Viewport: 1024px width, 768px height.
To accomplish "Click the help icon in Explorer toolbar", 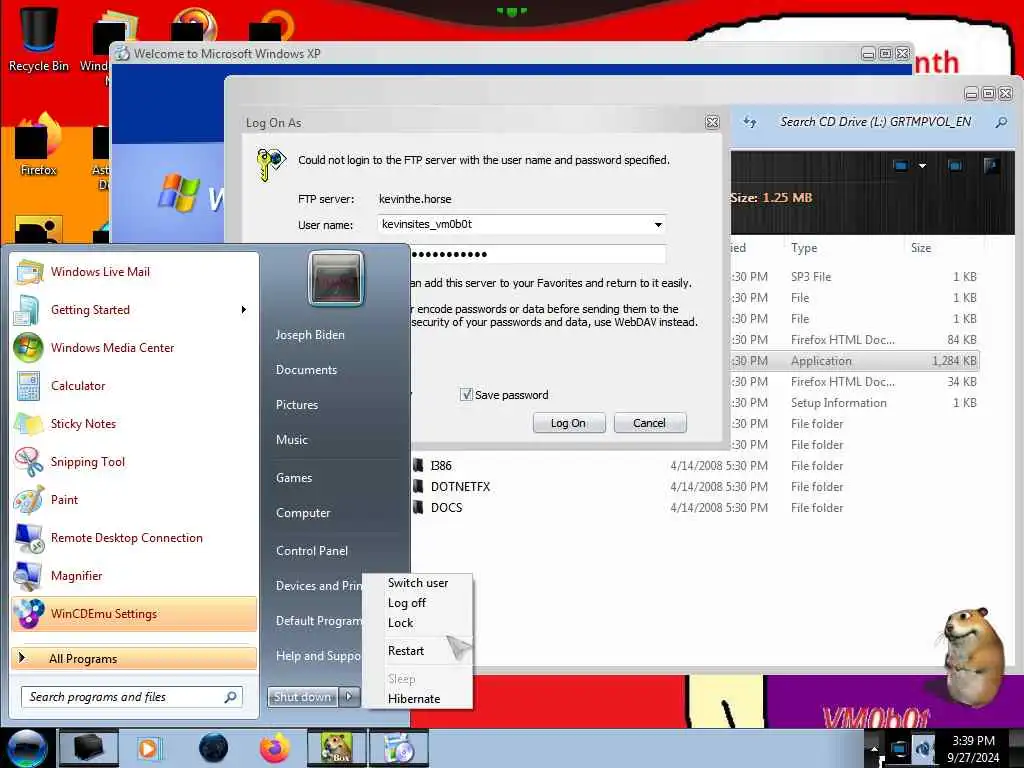I will [991, 166].
